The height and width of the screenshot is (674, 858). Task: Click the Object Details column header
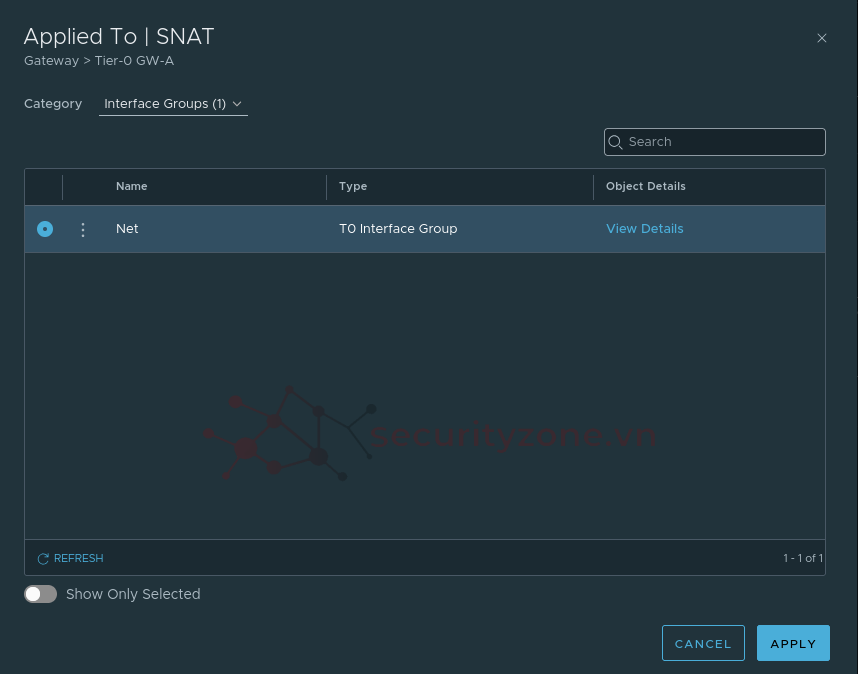646,187
